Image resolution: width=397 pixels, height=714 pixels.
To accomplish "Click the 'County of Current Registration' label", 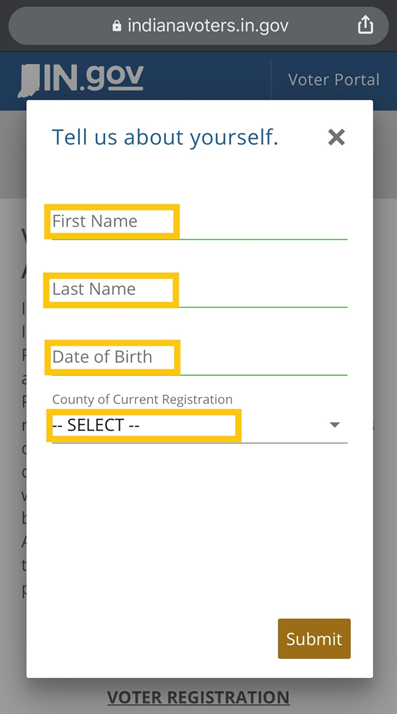I will pyautogui.click(x=142, y=399).
